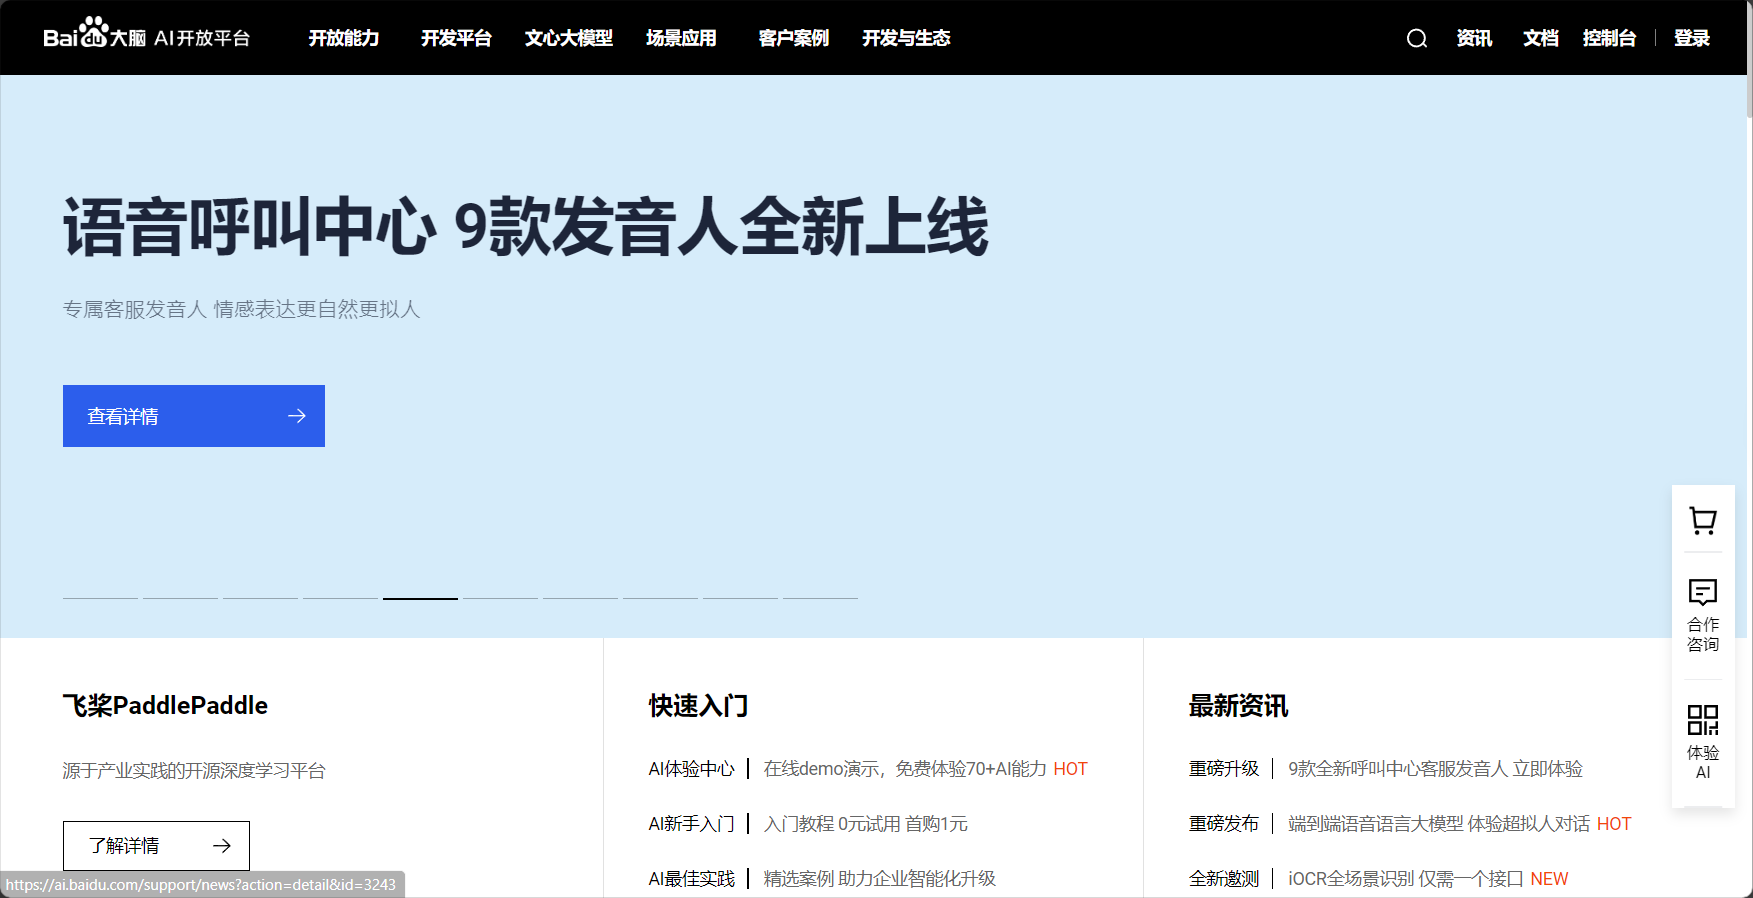Click 入门教程 0元试用 首购1元 text
Viewport: 1753px width, 898px height.
coord(866,824)
